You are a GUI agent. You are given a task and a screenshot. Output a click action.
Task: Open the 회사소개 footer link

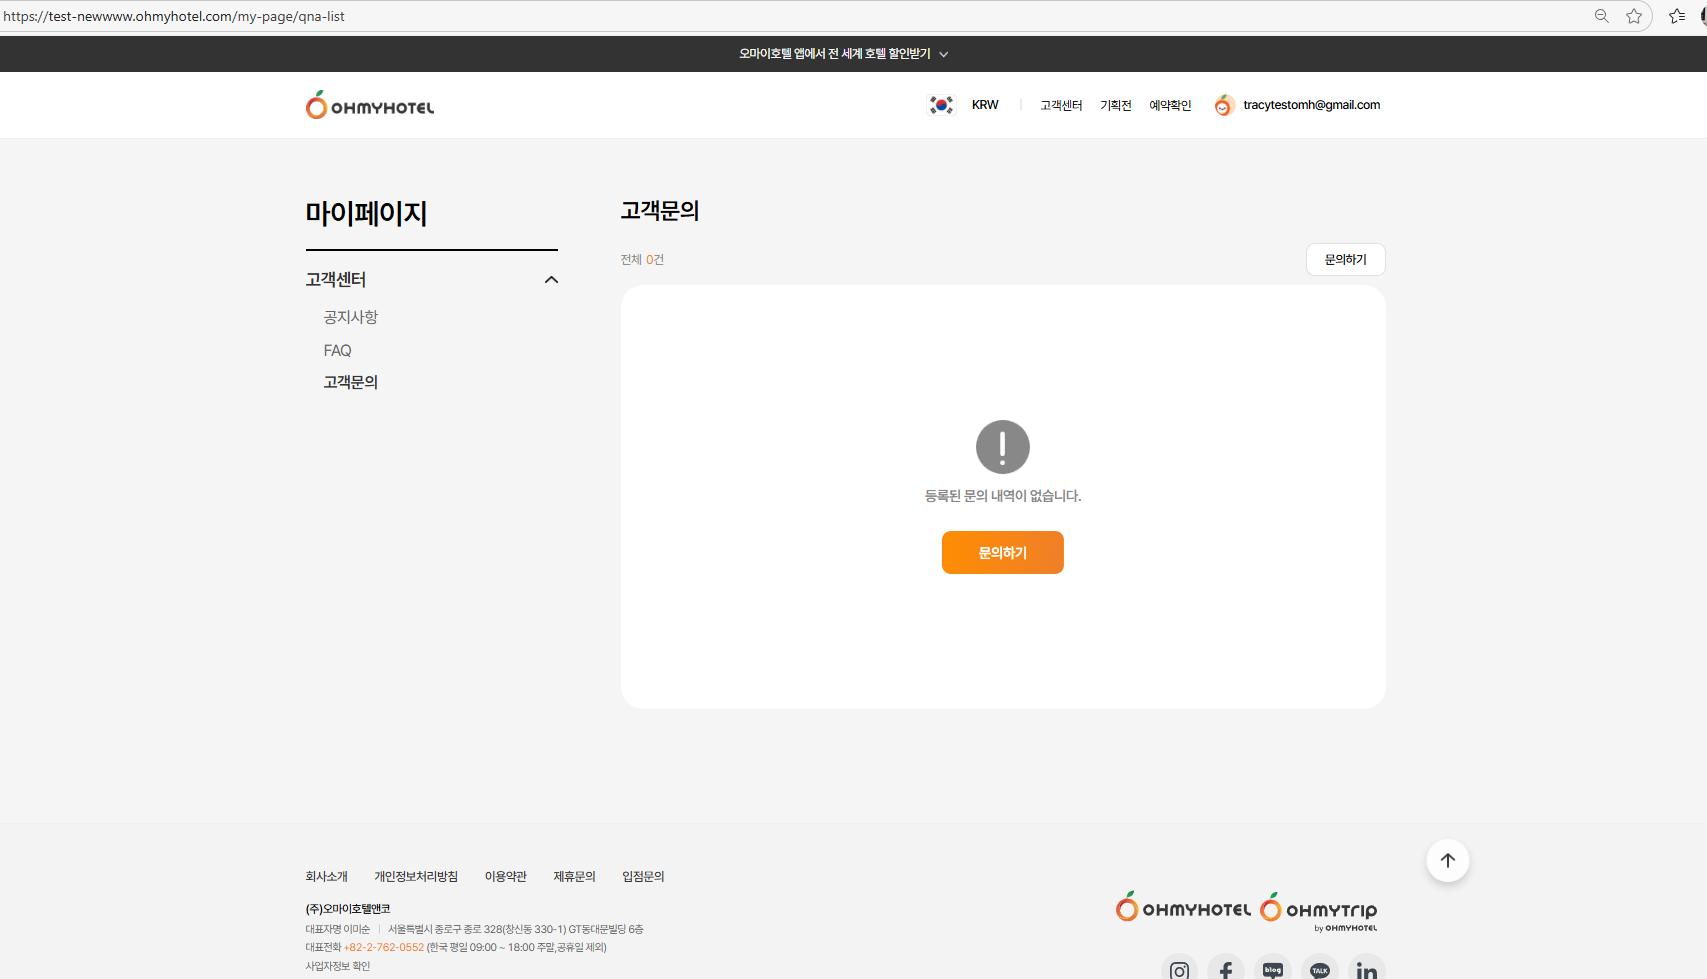click(327, 877)
